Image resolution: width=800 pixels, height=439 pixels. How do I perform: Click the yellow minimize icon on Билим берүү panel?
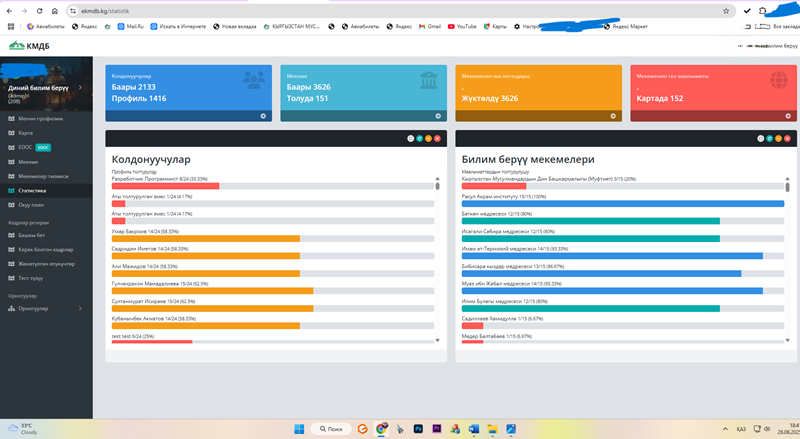(x=778, y=138)
